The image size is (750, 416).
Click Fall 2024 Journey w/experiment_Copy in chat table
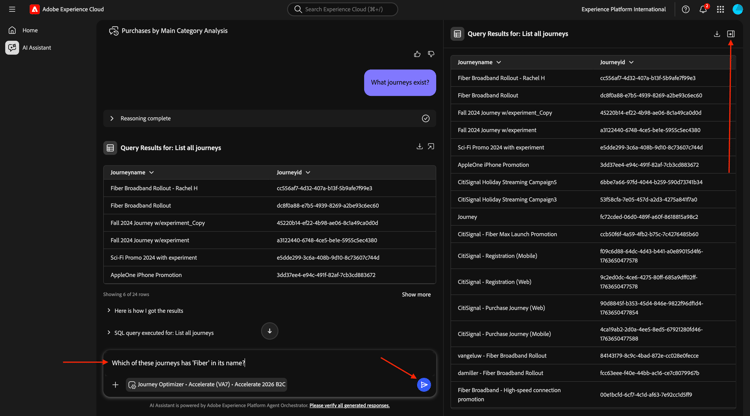pyautogui.click(x=158, y=223)
